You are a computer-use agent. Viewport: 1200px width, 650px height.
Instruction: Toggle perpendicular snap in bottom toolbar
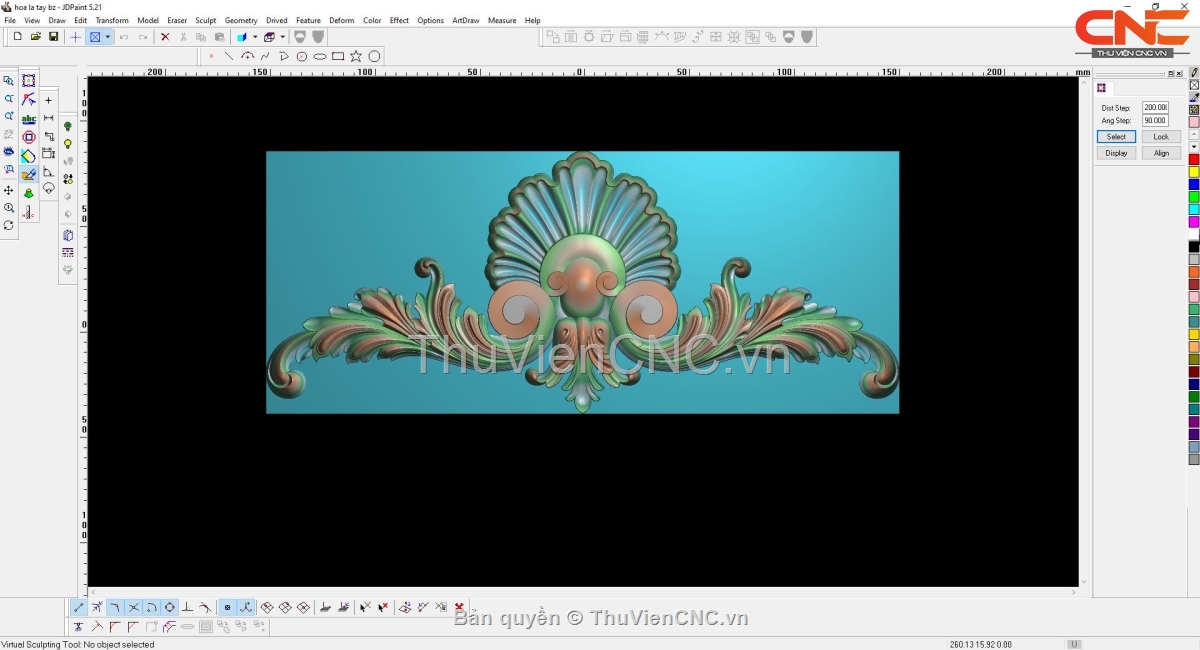(x=187, y=607)
